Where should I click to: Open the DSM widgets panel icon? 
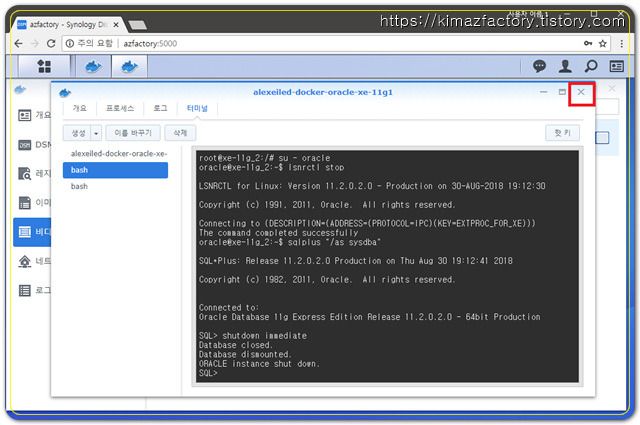[616, 66]
